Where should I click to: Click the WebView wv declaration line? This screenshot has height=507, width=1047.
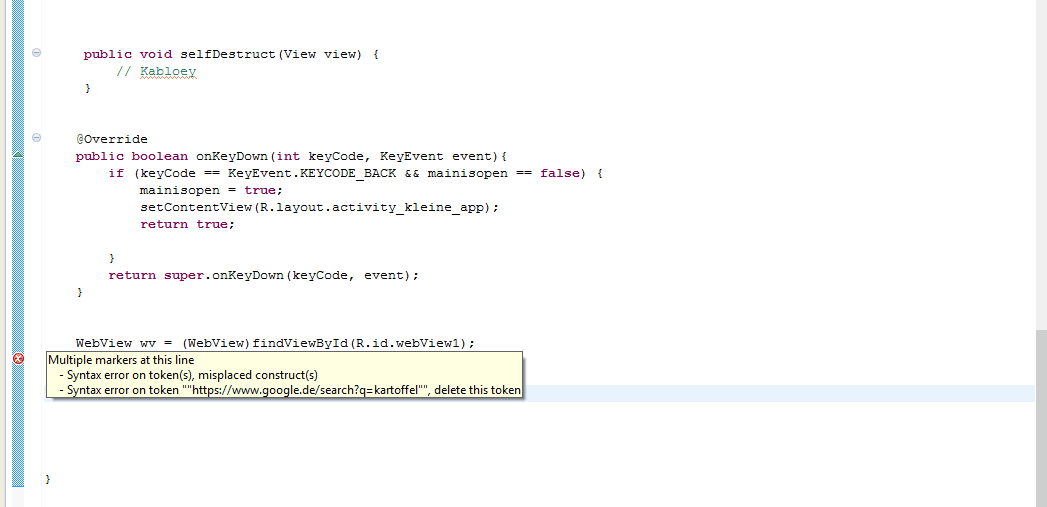point(275,343)
